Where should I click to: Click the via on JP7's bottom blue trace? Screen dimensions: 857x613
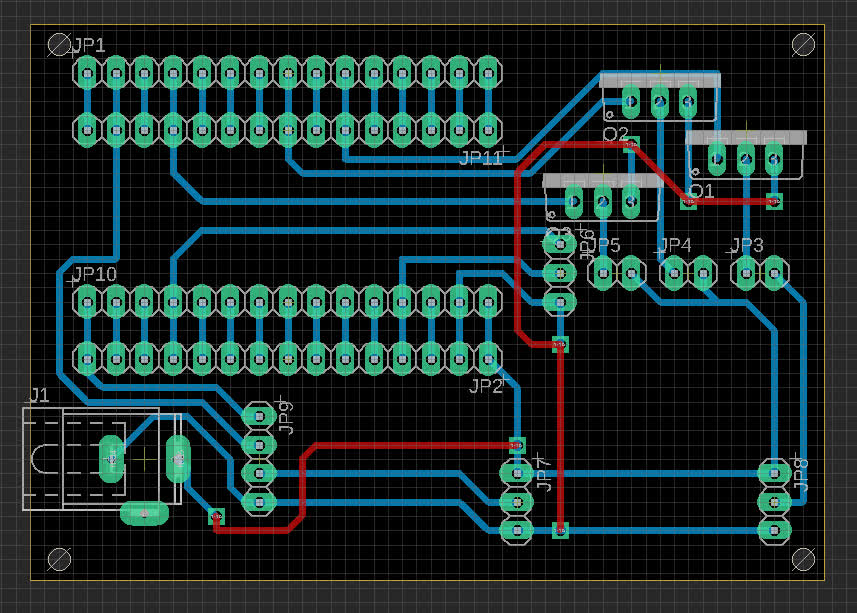point(560,529)
